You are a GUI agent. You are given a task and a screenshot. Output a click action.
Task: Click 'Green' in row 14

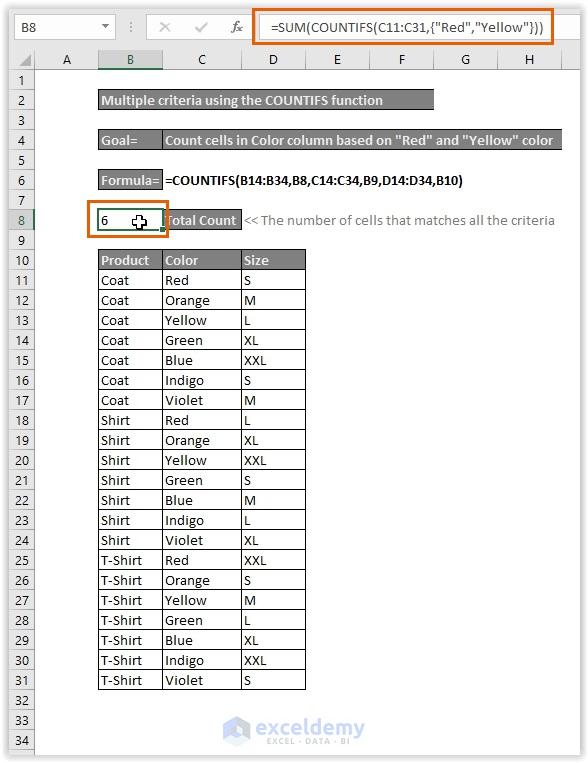coord(202,340)
